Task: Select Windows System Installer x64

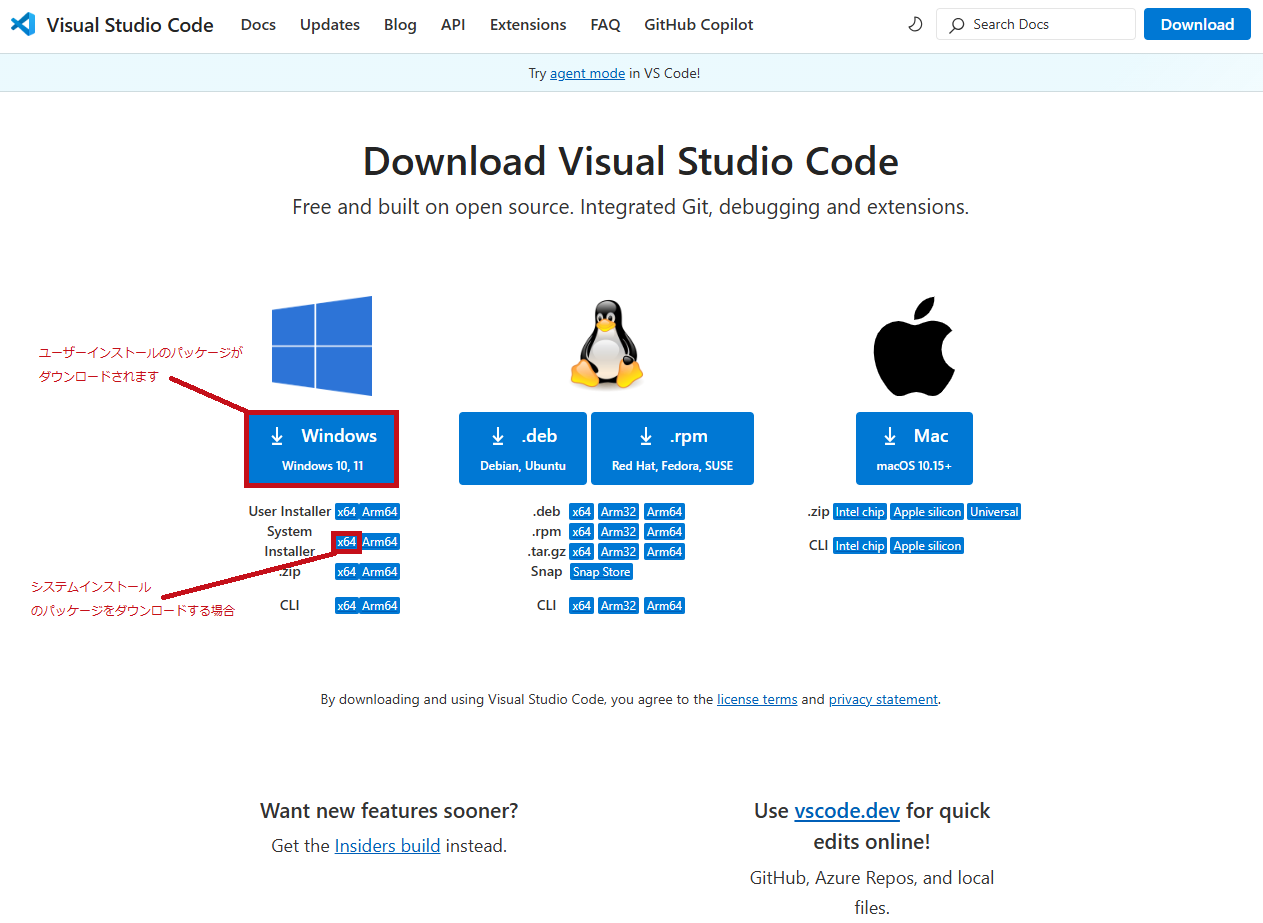Action: pyautogui.click(x=346, y=542)
